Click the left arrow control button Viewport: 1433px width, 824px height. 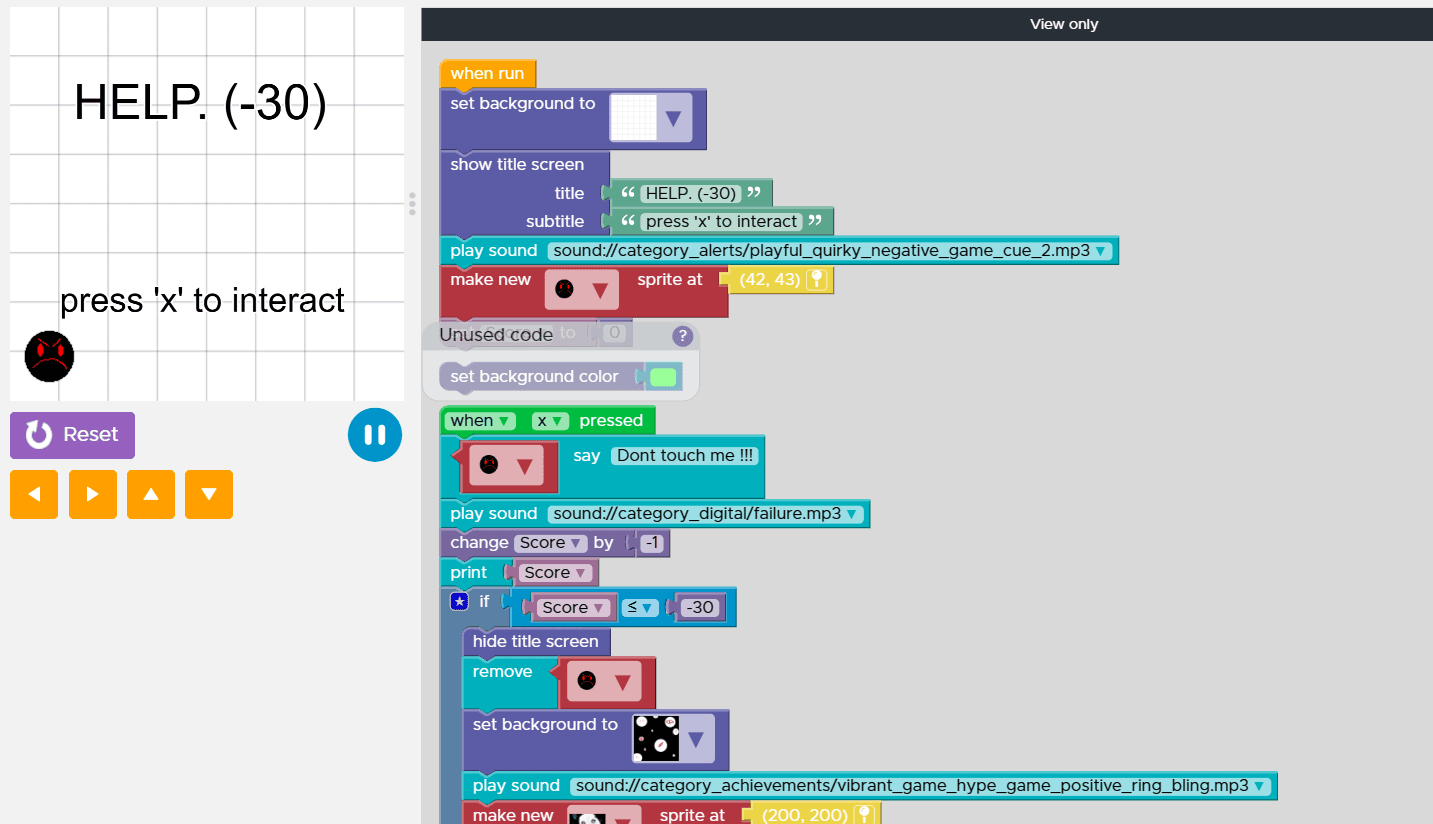[x=34, y=494]
